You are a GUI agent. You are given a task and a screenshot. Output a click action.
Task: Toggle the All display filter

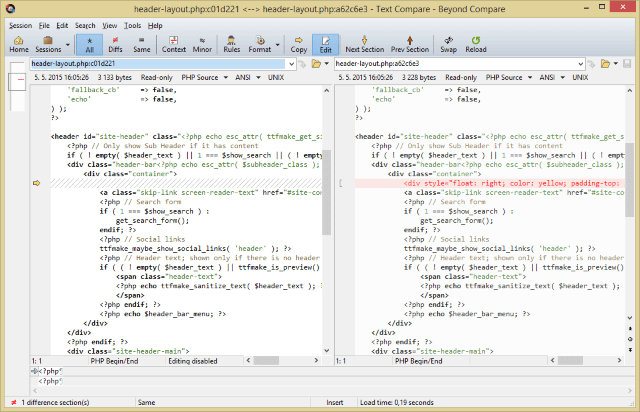point(89,43)
